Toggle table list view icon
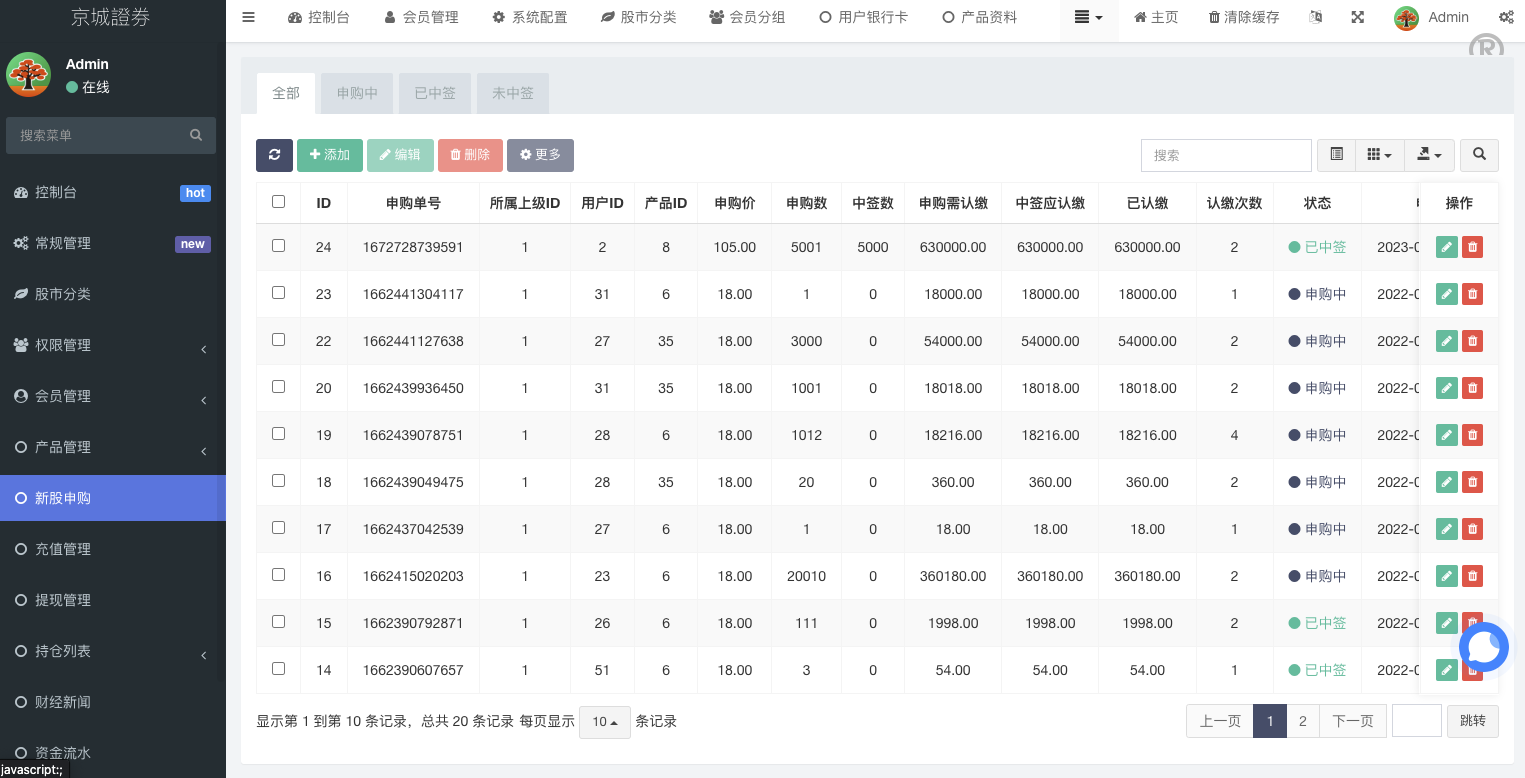The width and height of the screenshot is (1525, 778). pos(1336,155)
